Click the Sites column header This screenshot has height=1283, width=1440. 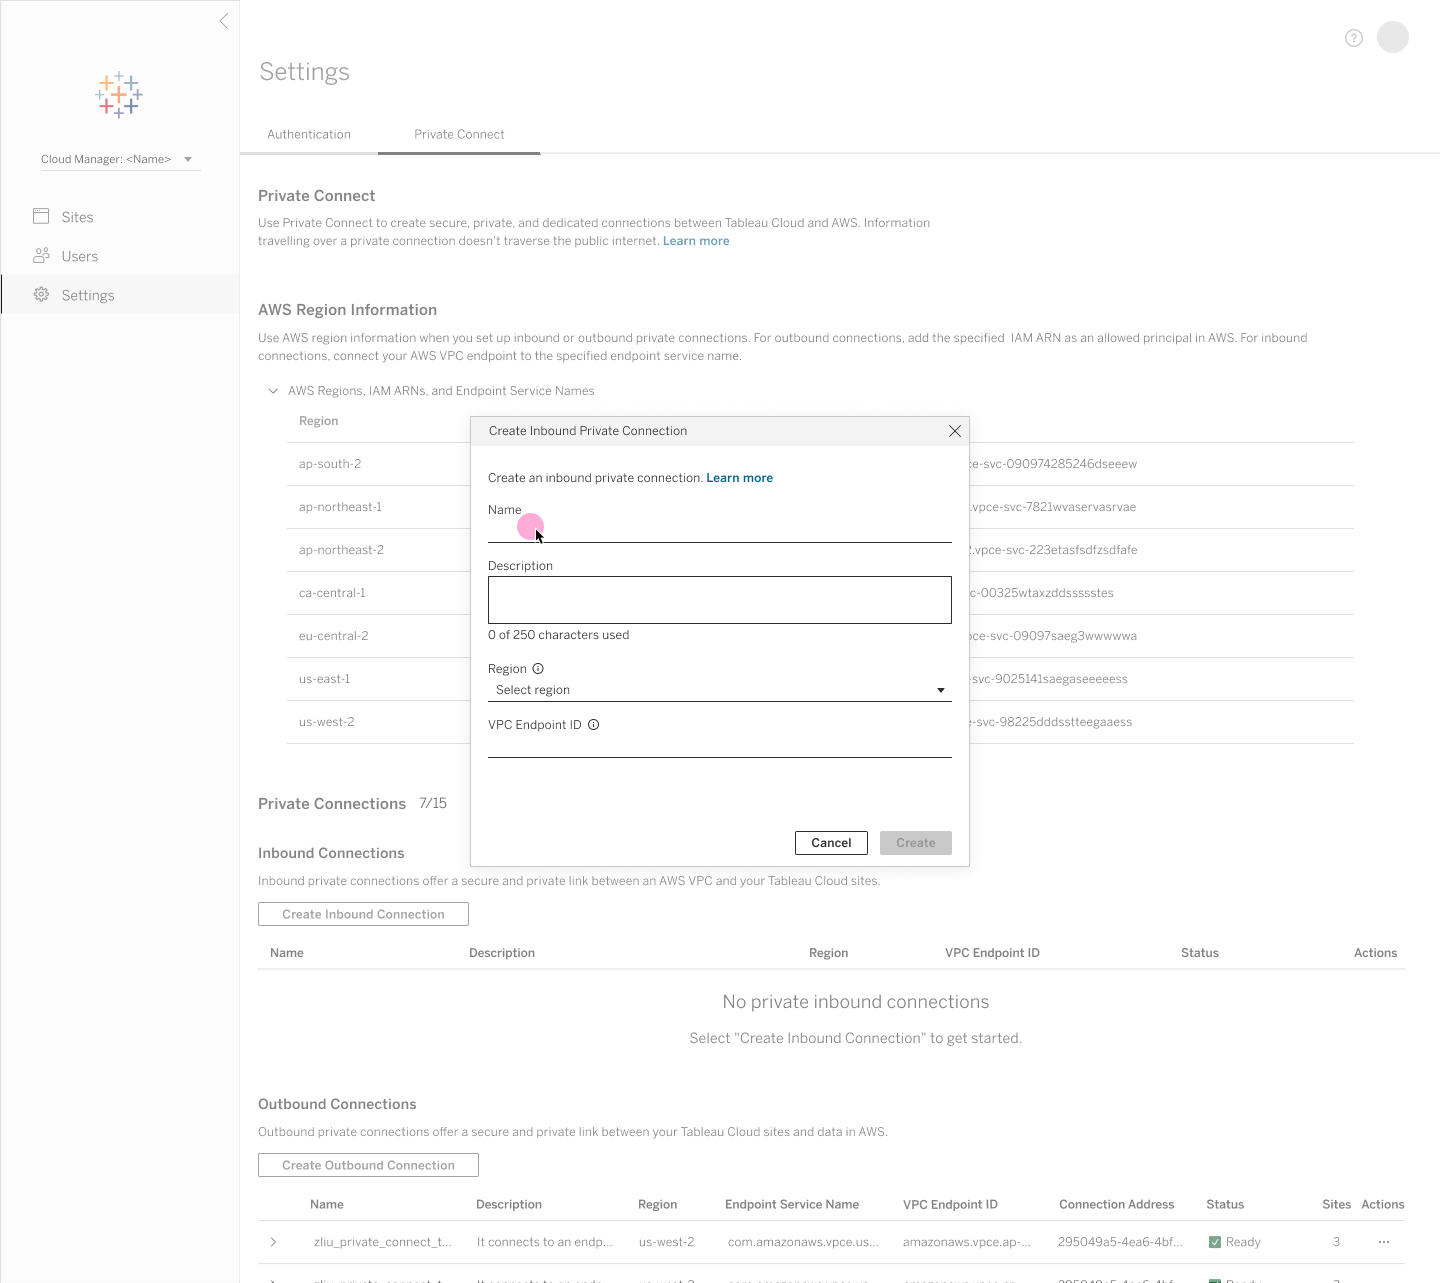(1336, 1204)
